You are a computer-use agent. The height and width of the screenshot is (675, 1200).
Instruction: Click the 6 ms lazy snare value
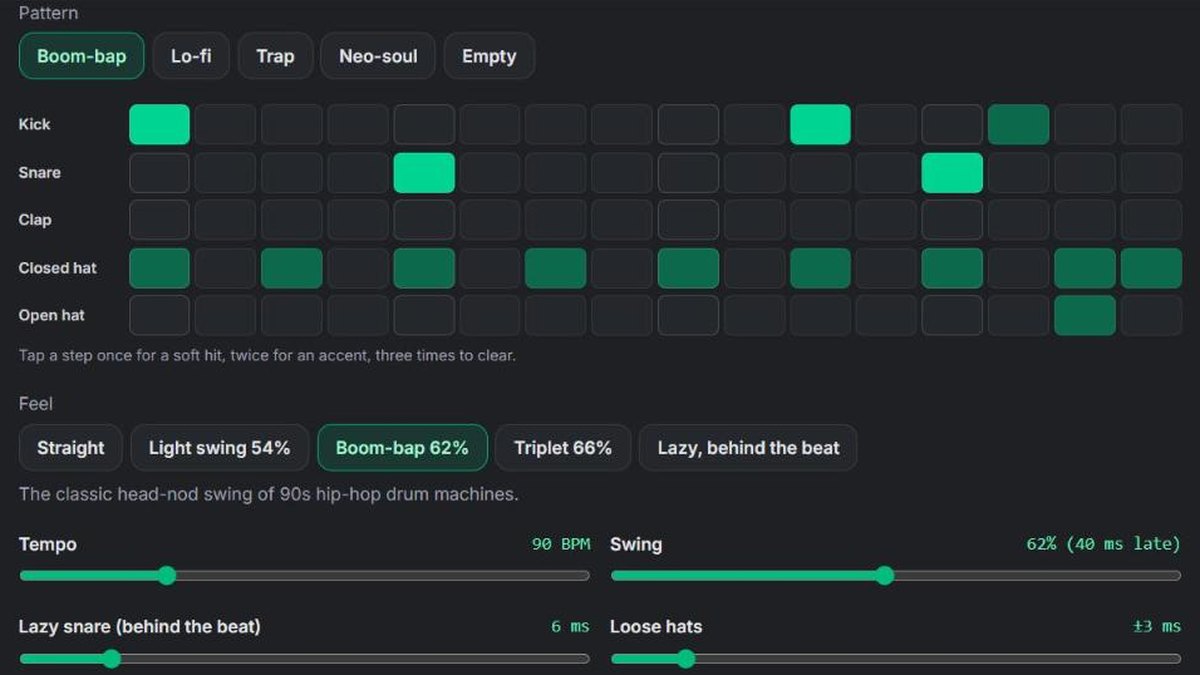point(570,626)
